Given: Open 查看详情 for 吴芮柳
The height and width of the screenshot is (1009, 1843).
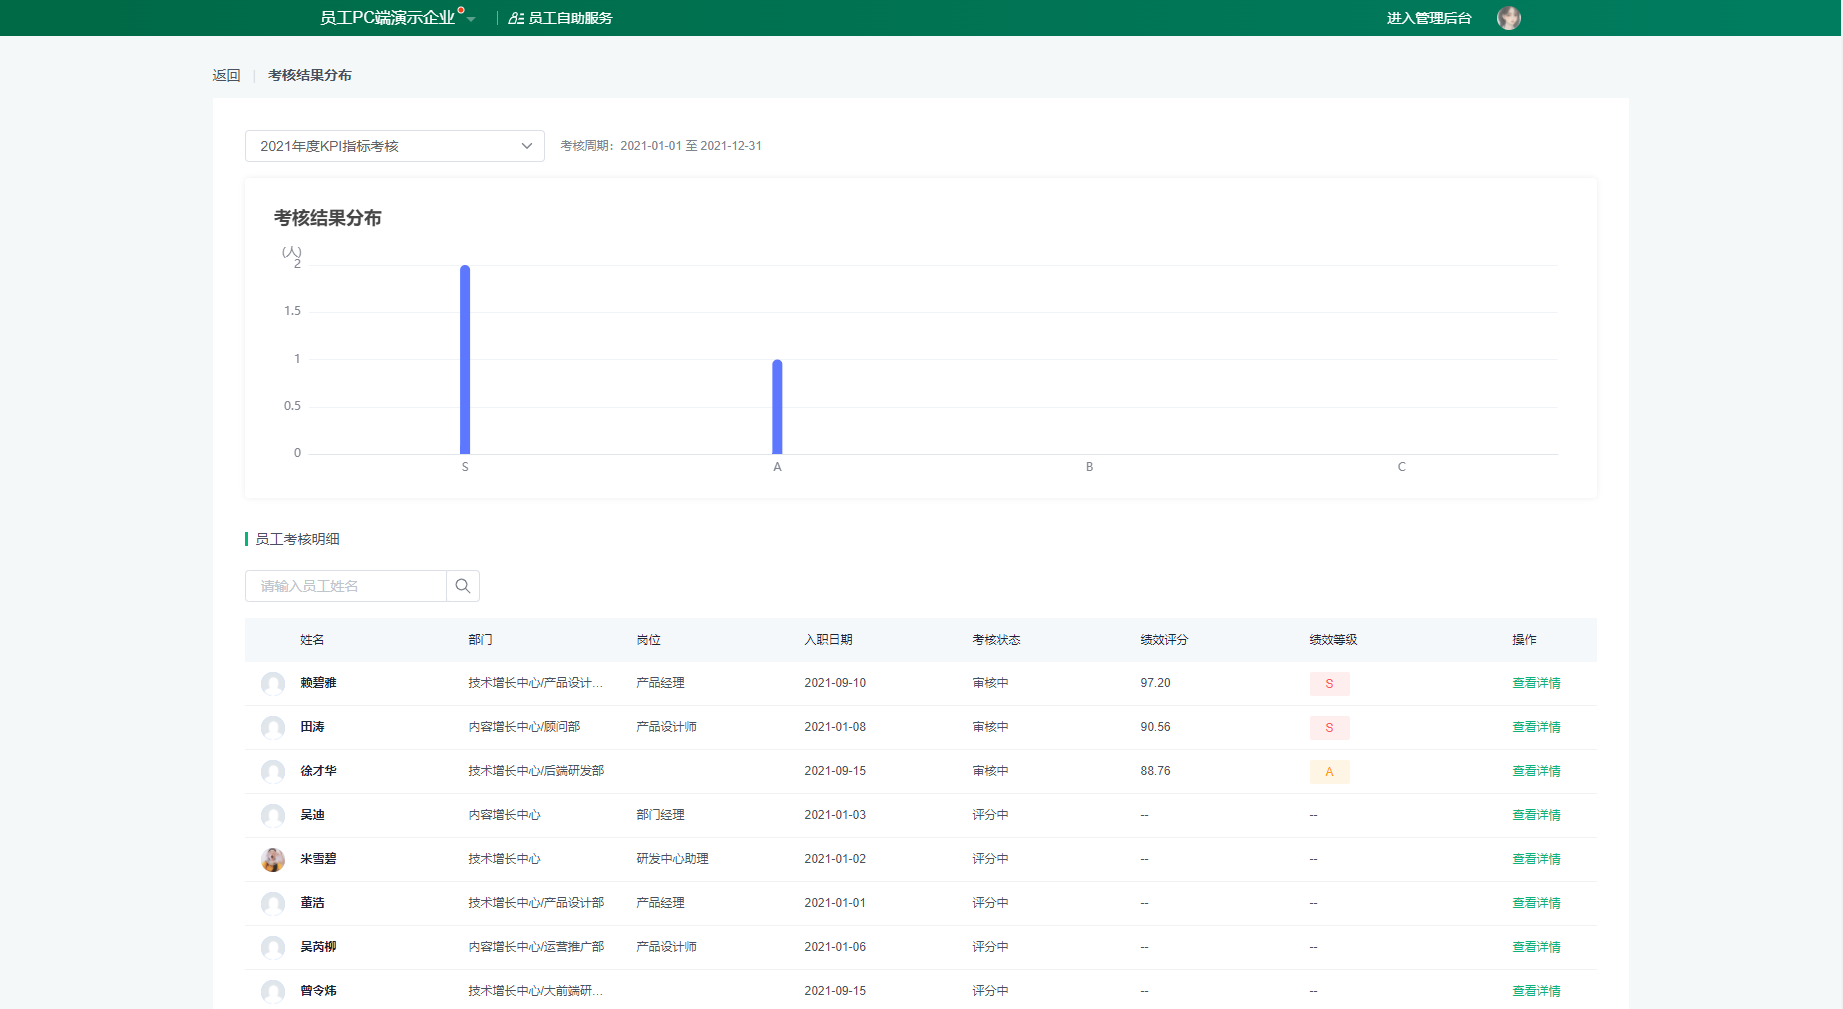Looking at the screenshot, I should [1535, 947].
